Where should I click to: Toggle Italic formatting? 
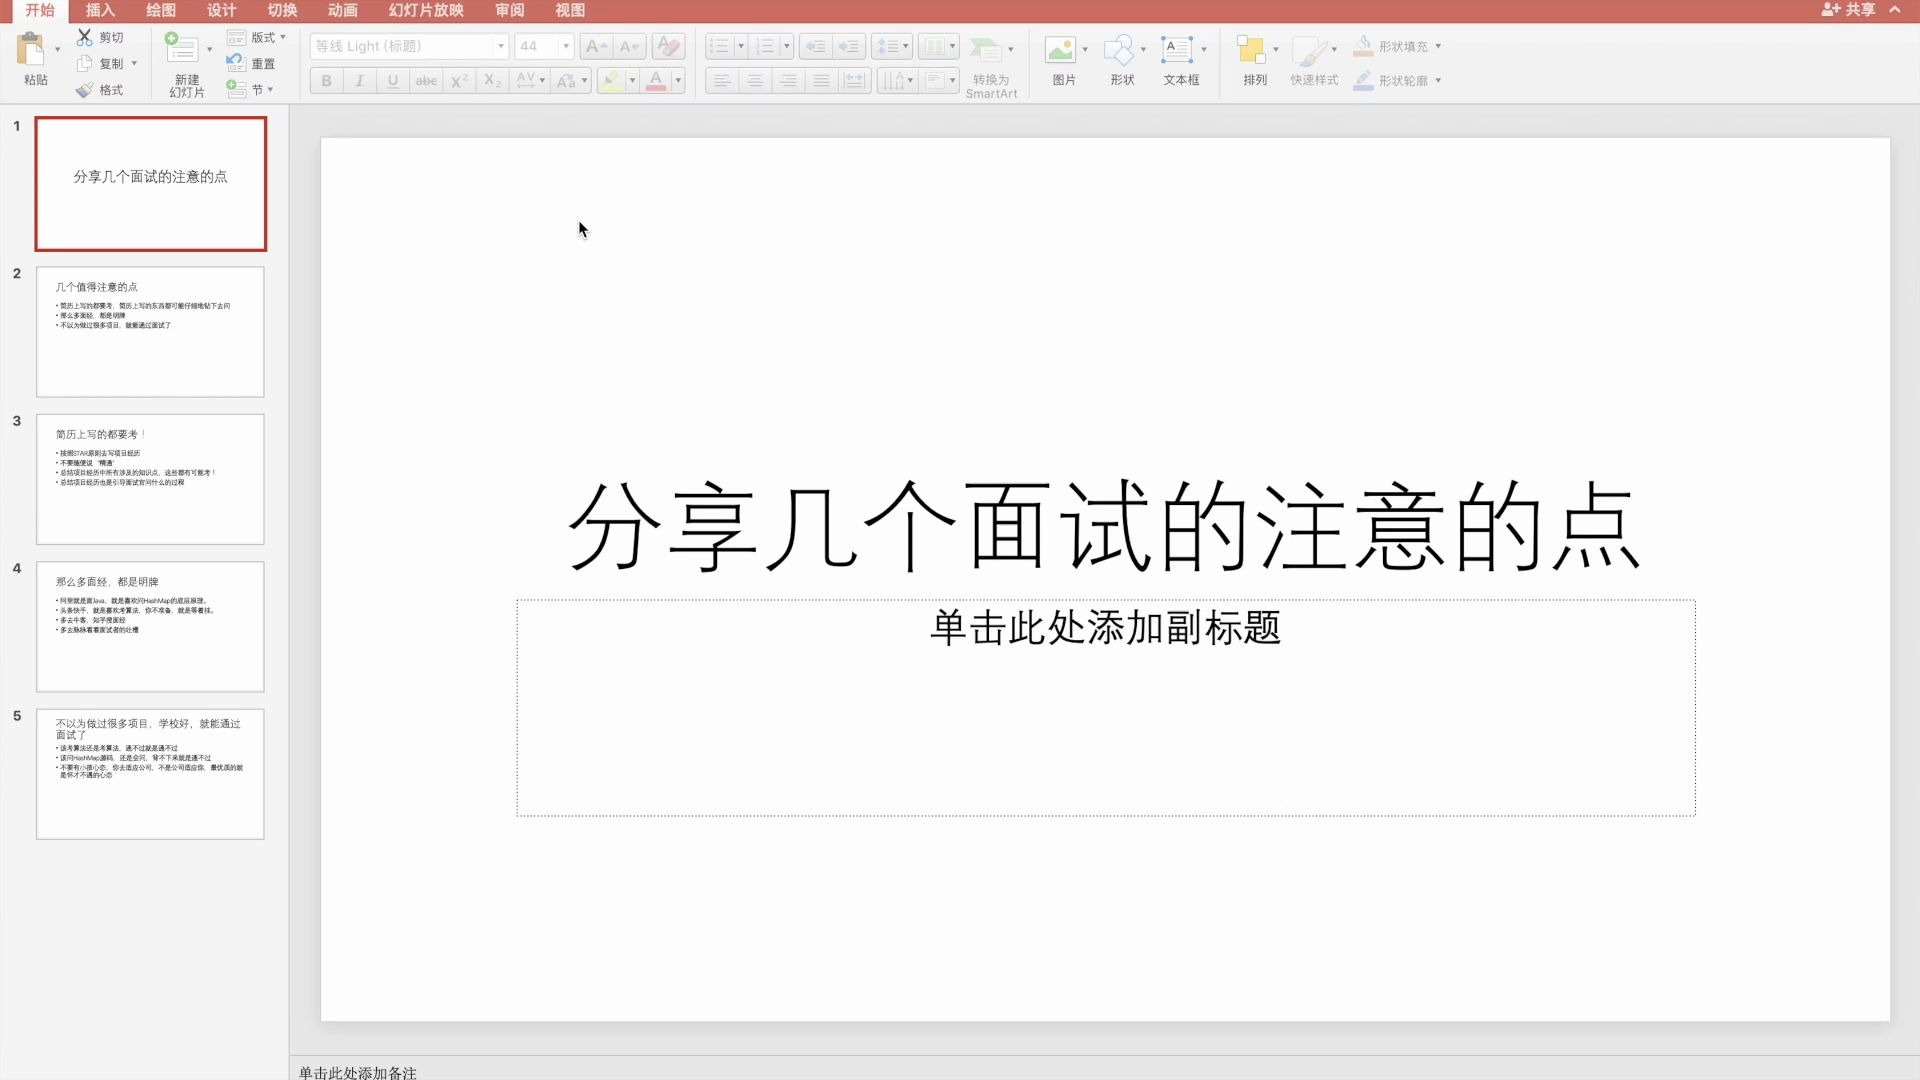coord(360,81)
